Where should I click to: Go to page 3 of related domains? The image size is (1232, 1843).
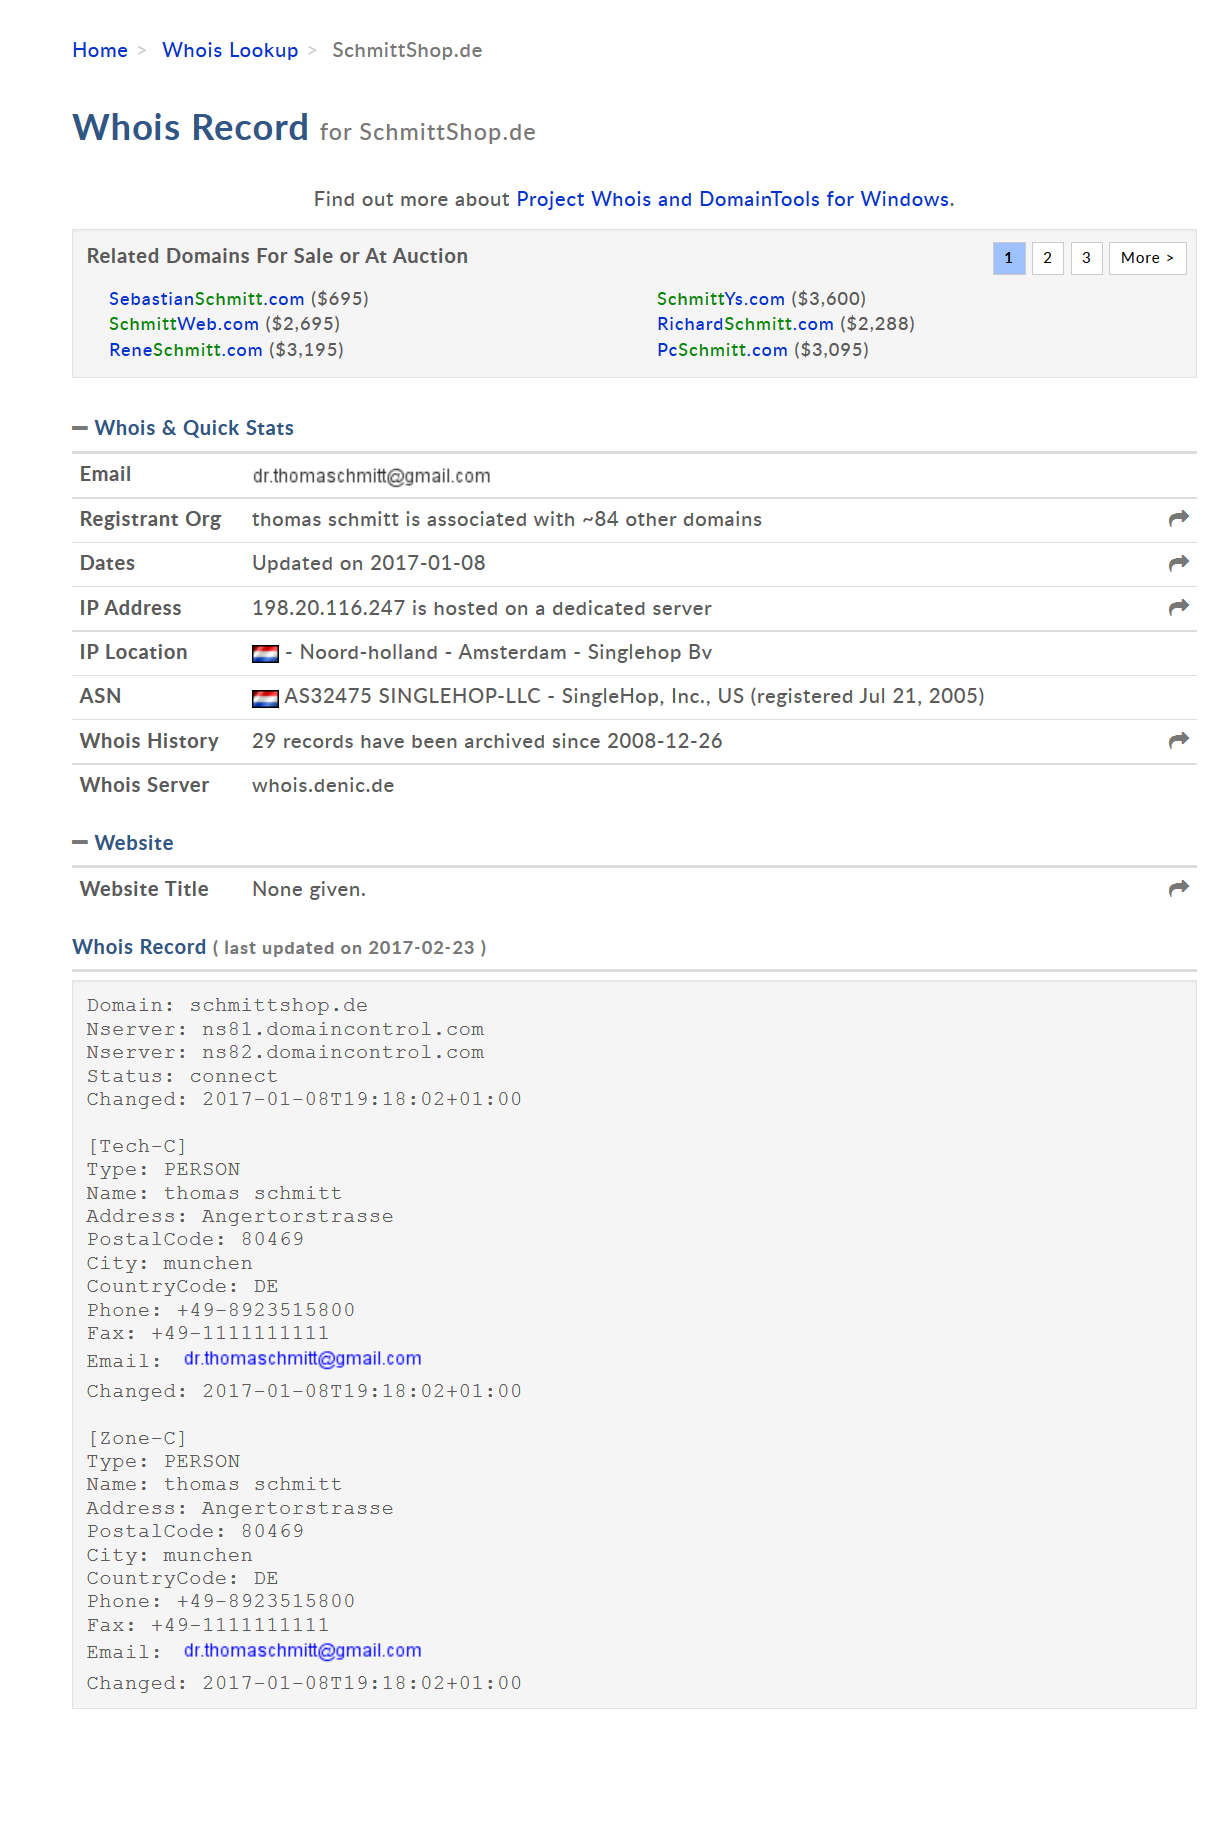pos(1086,258)
